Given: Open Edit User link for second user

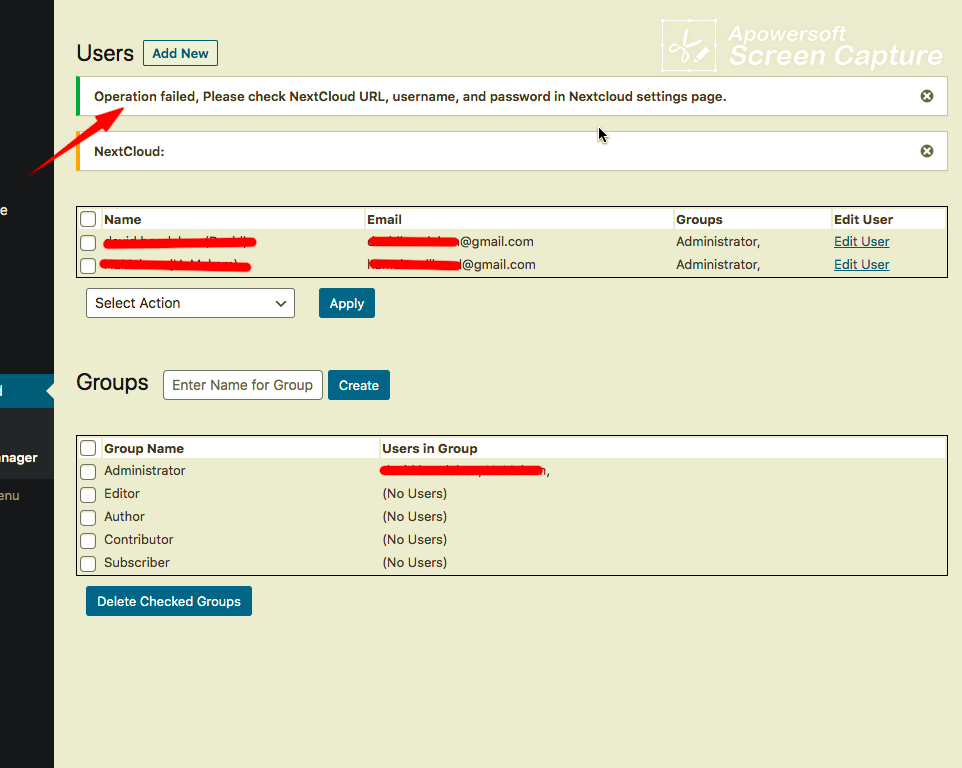Looking at the screenshot, I should (861, 264).
